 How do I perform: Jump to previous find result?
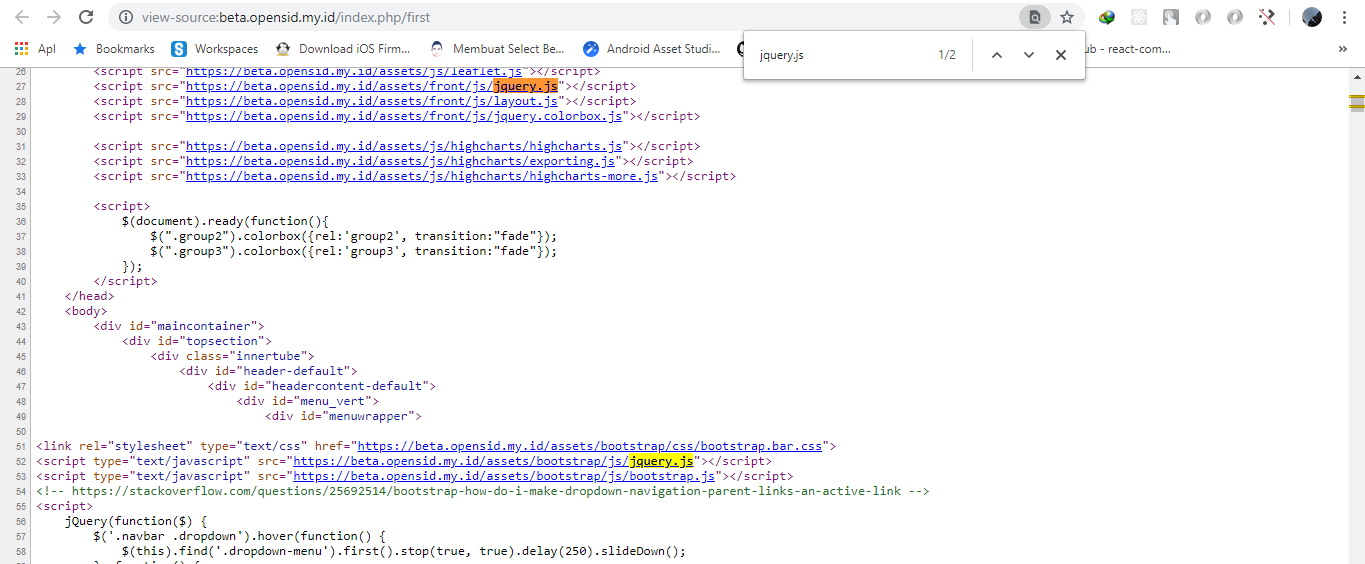click(996, 55)
